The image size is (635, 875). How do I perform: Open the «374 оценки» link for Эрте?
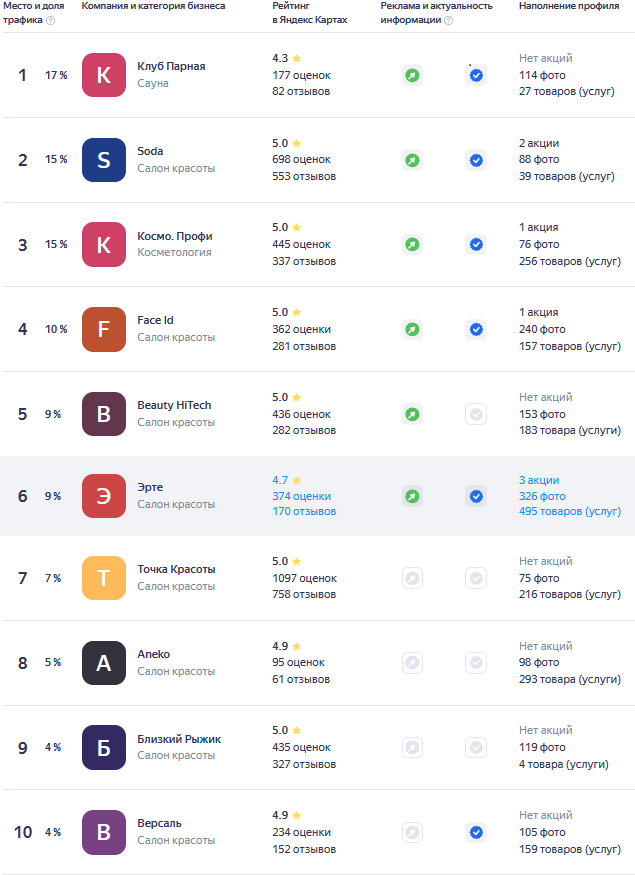pos(301,496)
